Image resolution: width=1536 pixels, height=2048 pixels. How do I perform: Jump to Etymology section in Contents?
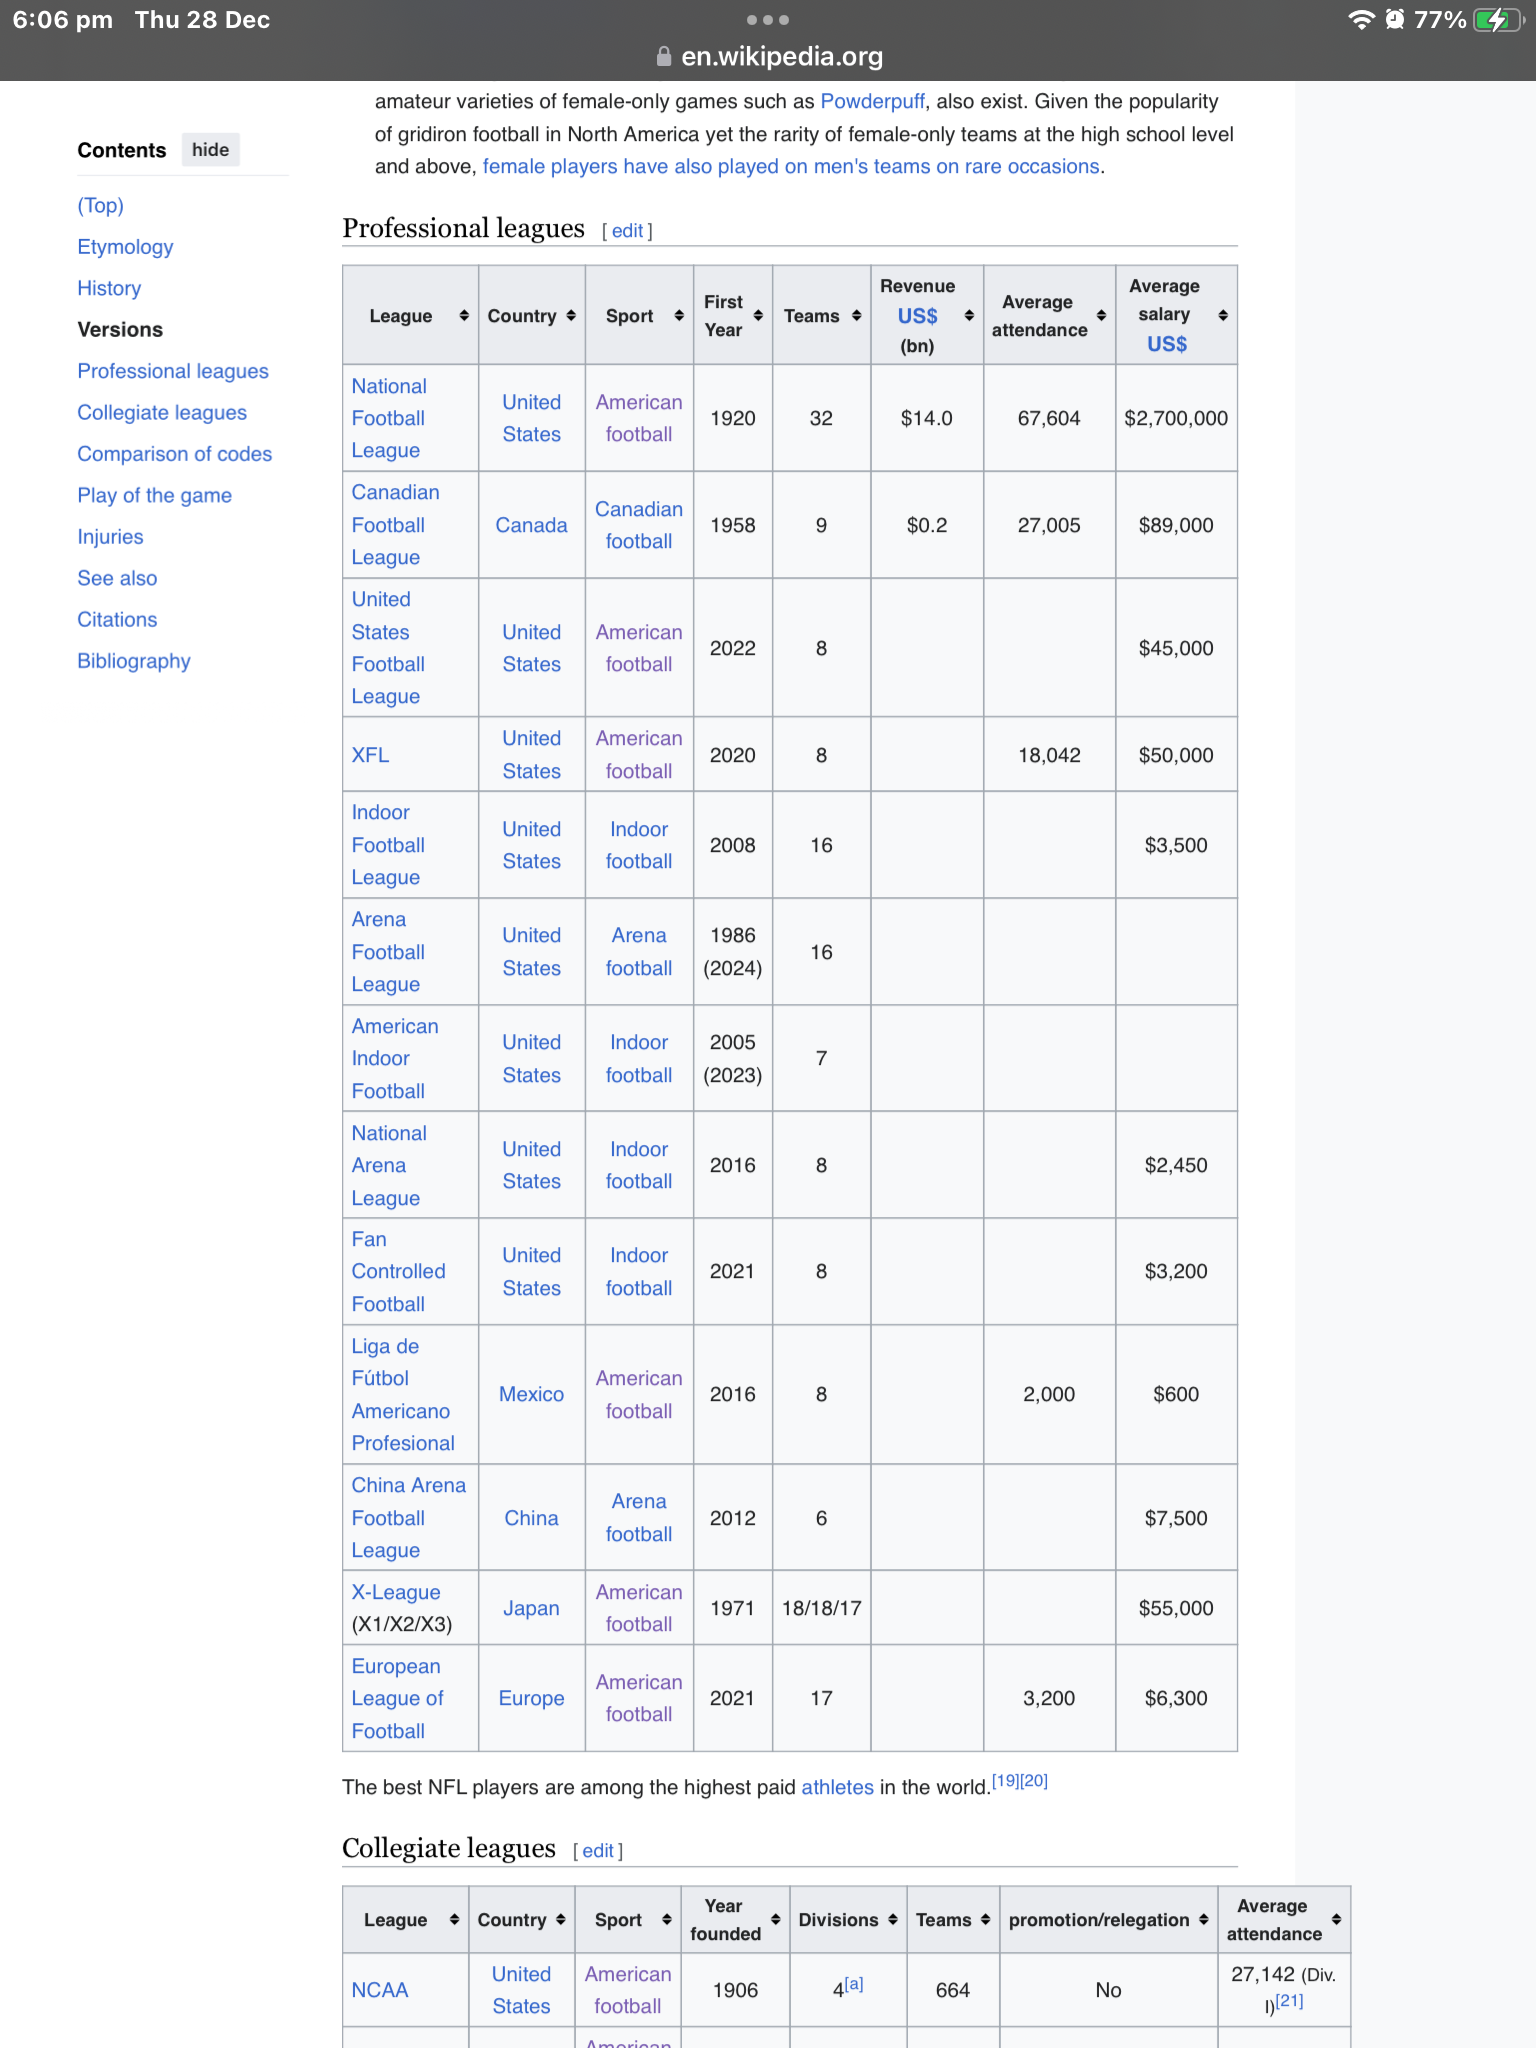pos(125,247)
